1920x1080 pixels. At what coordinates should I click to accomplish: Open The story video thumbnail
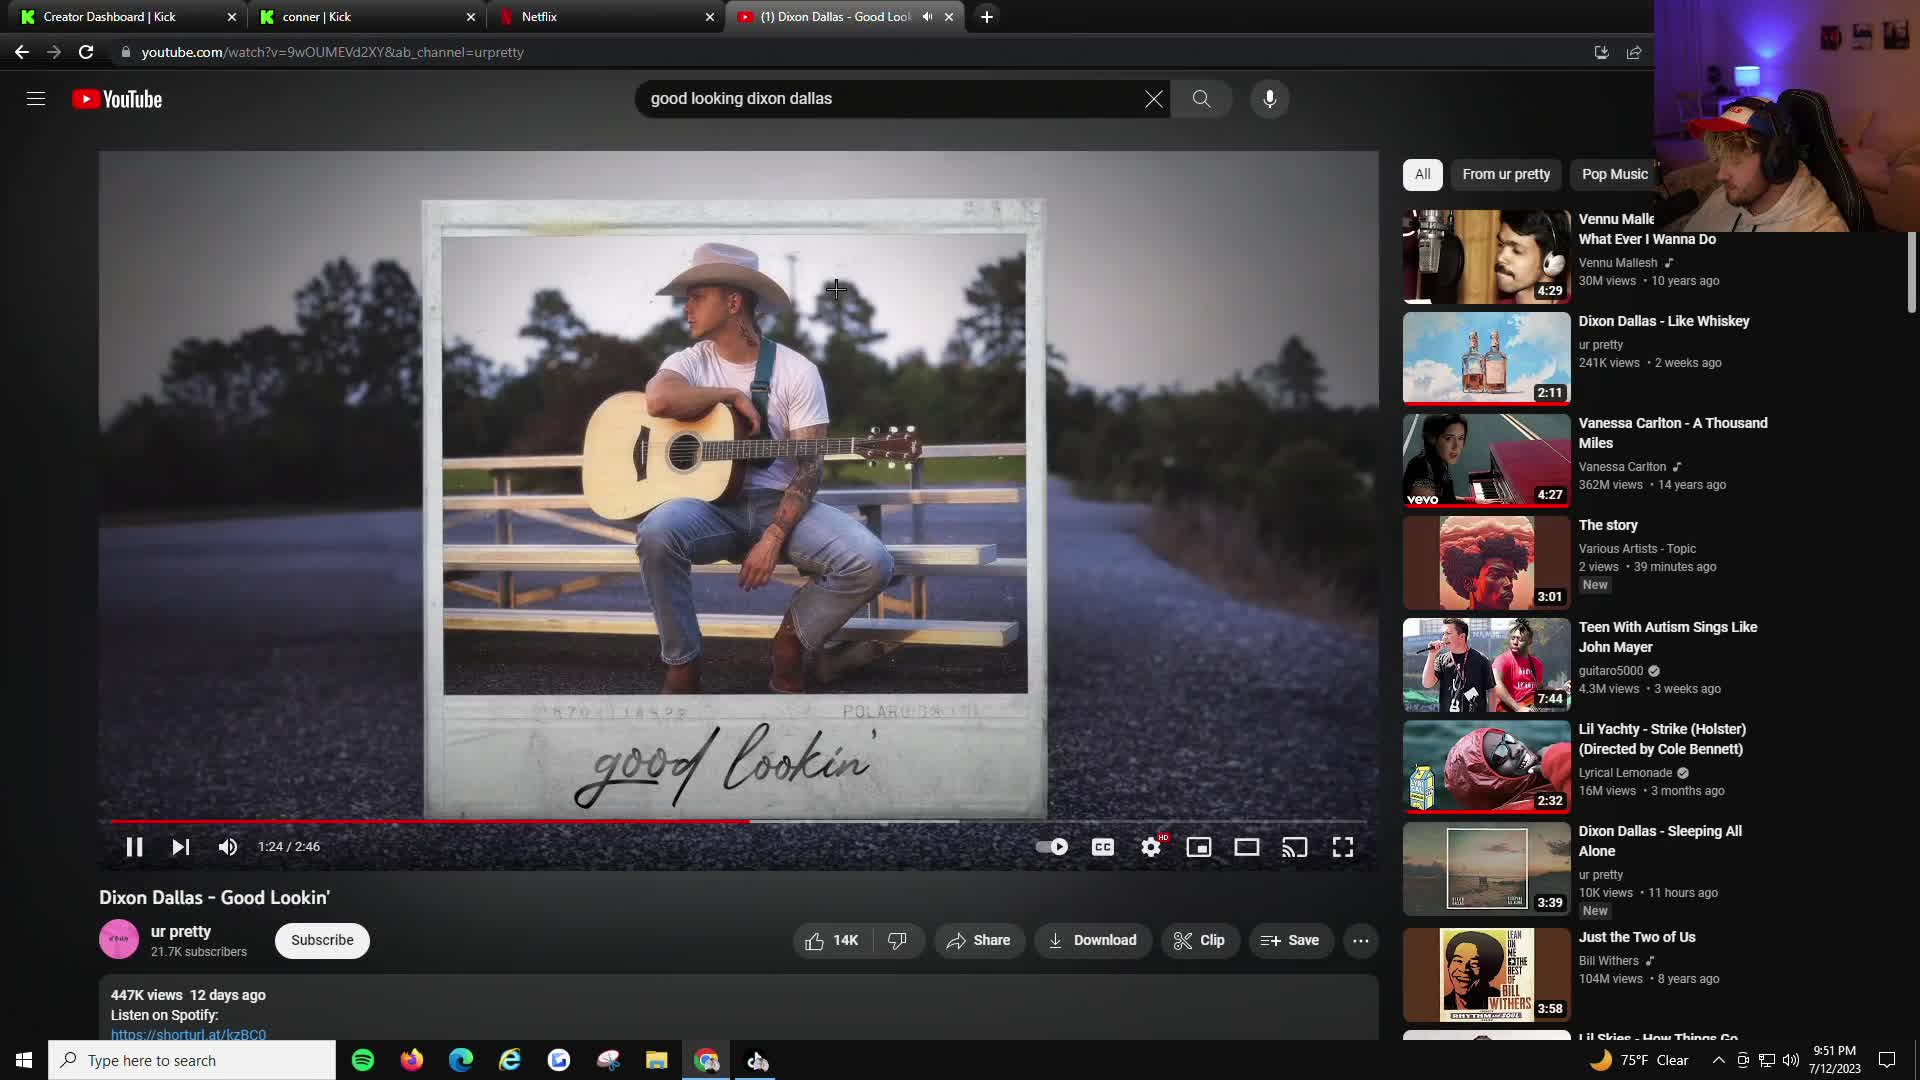tap(1487, 562)
